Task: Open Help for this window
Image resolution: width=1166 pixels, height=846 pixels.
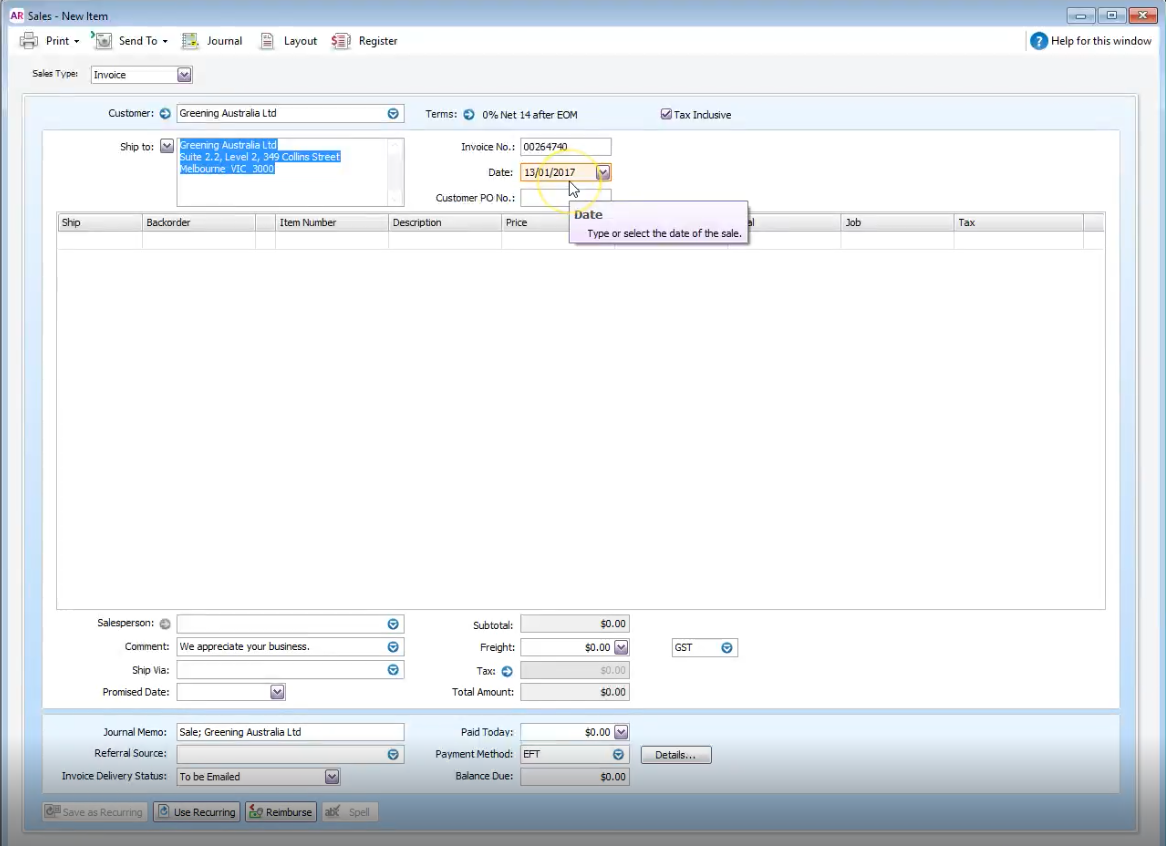Action: (1091, 41)
